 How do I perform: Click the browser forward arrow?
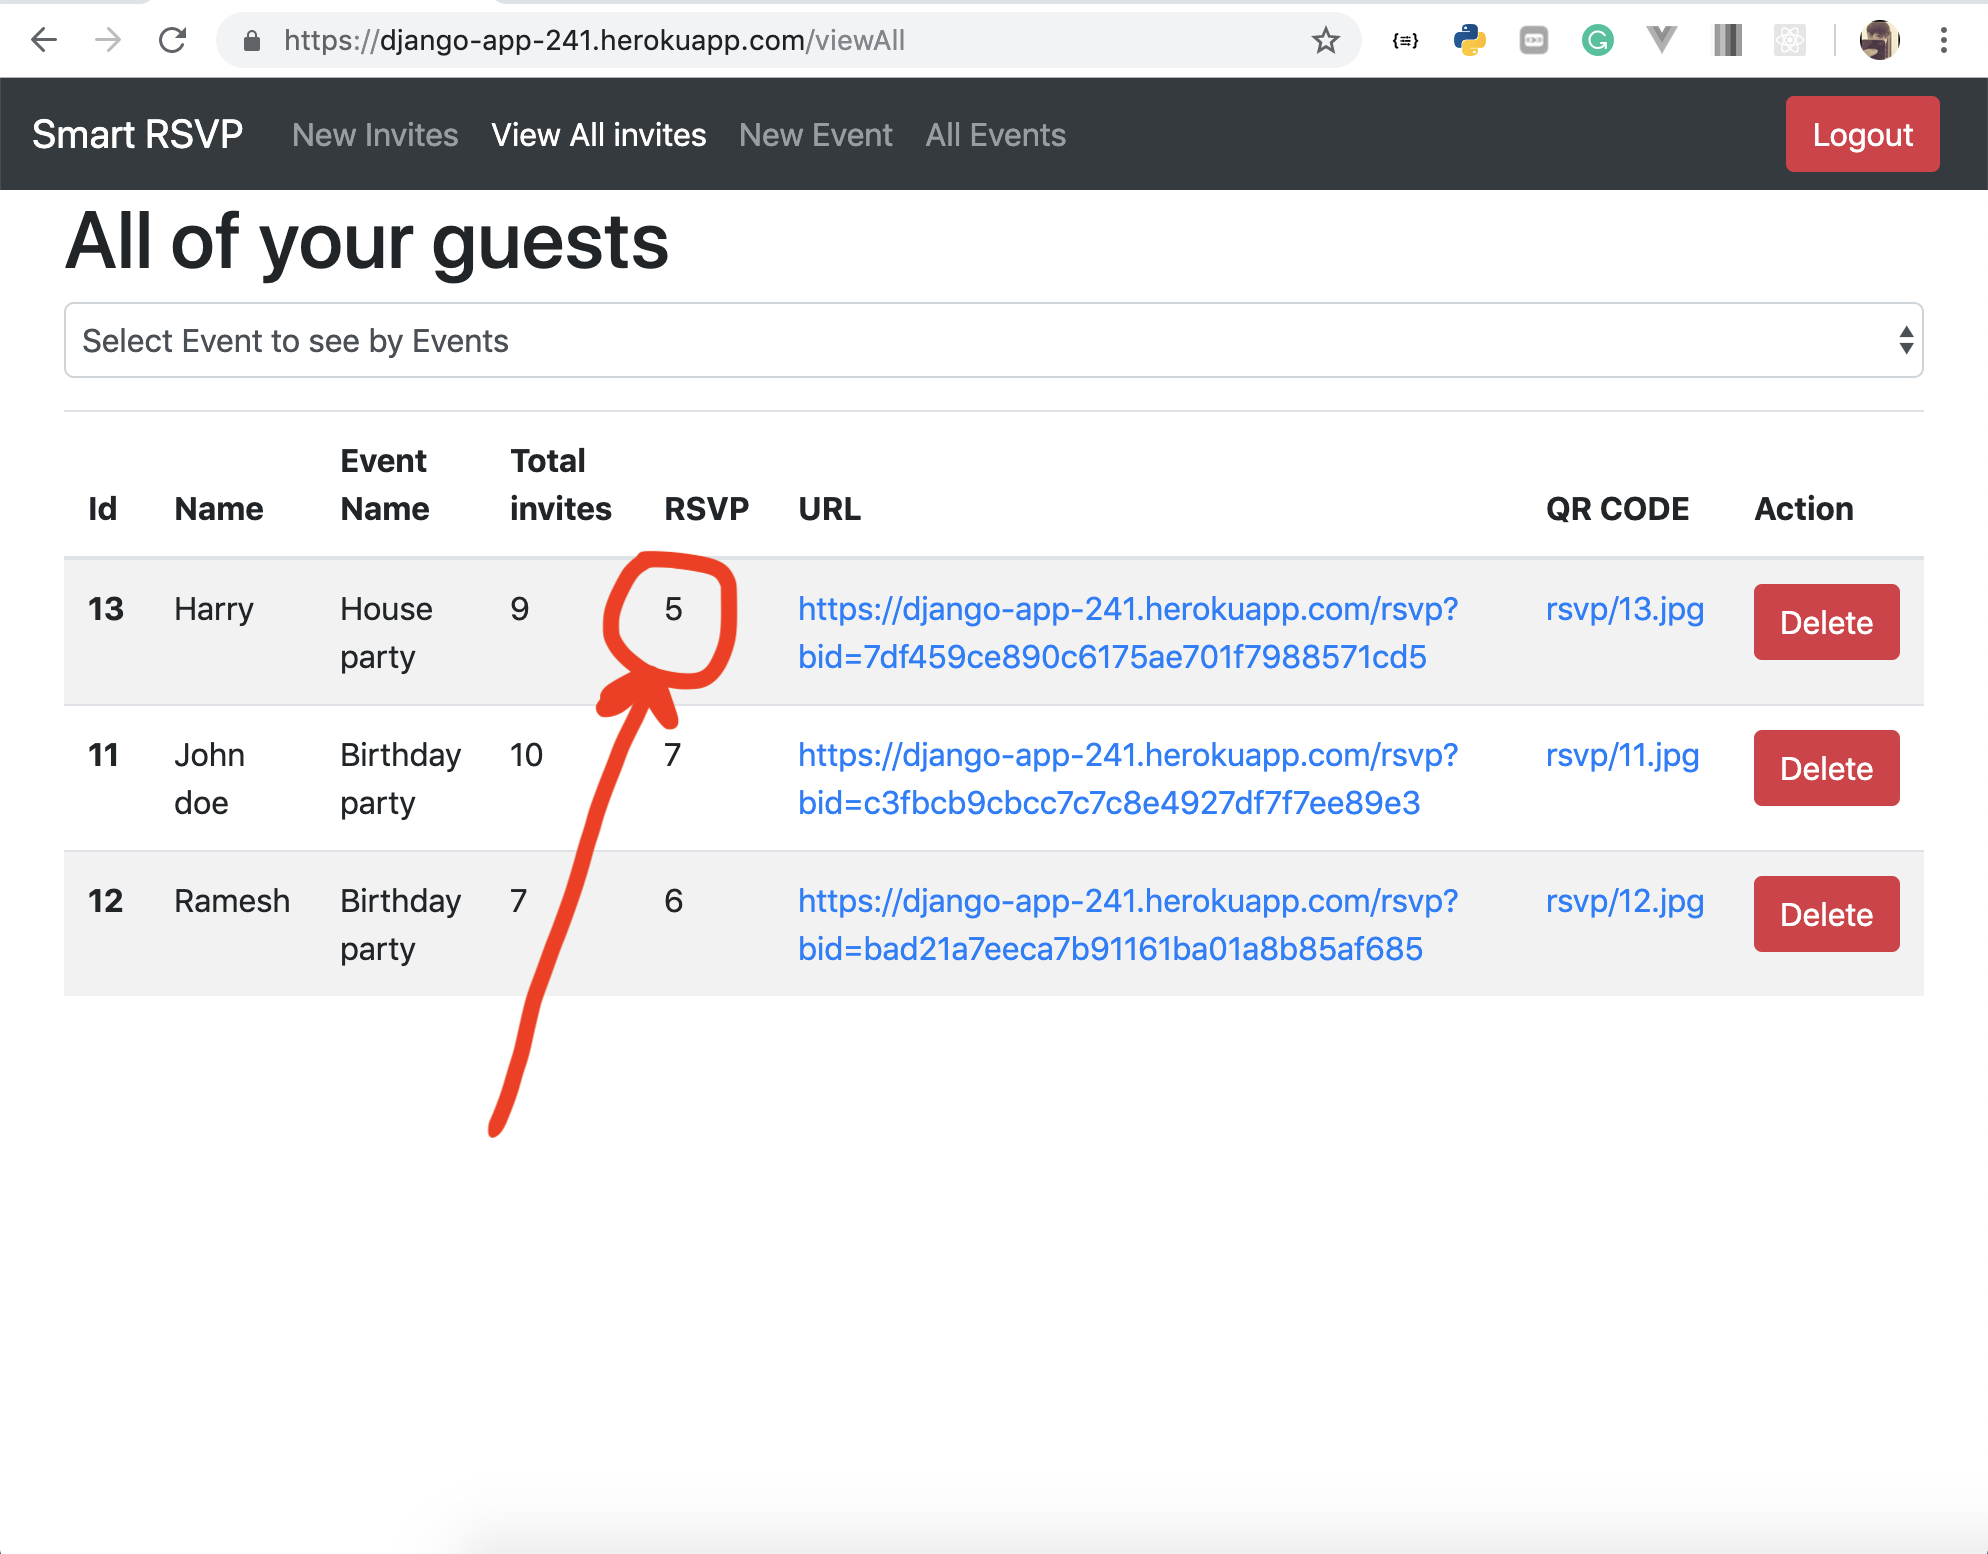(x=108, y=40)
